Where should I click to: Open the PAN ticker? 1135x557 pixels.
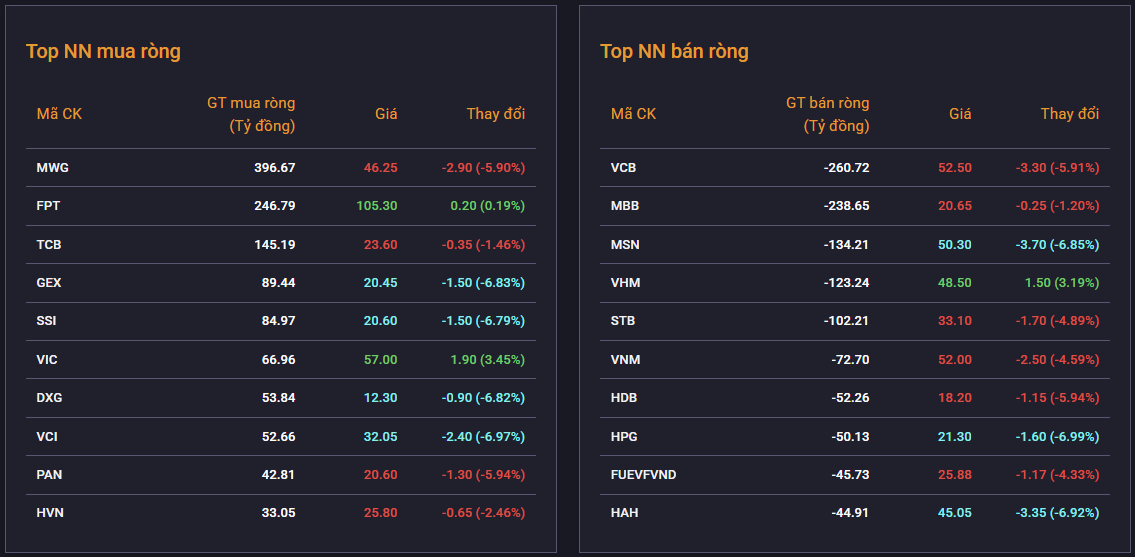(48, 474)
